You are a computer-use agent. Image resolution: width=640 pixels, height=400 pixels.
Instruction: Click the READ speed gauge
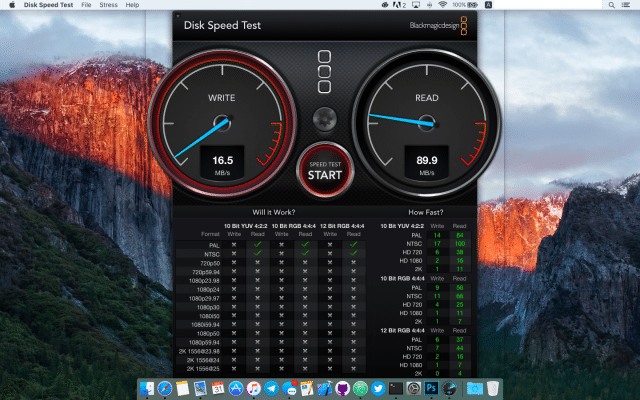(x=427, y=123)
